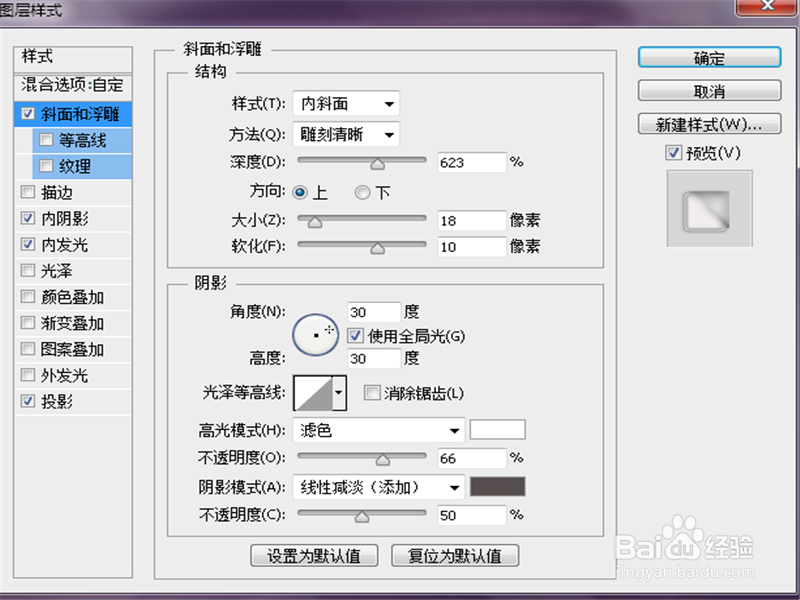Select the 光泽 style entry label
Screen dimensions: 800x600
point(57,271)
